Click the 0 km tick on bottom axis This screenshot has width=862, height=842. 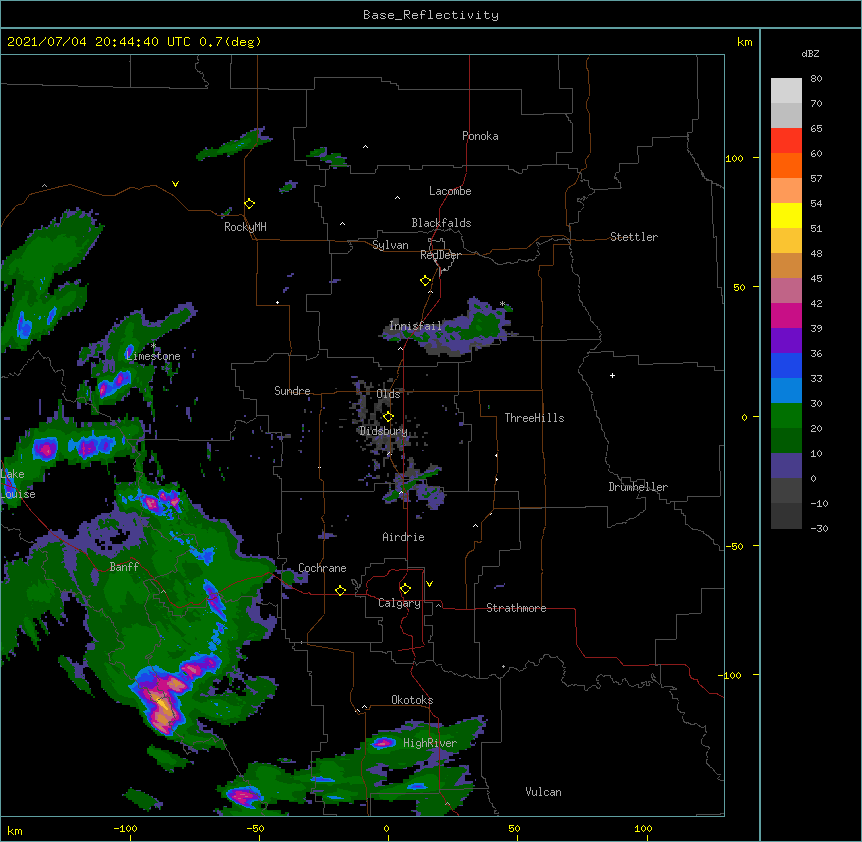[386, 829]
